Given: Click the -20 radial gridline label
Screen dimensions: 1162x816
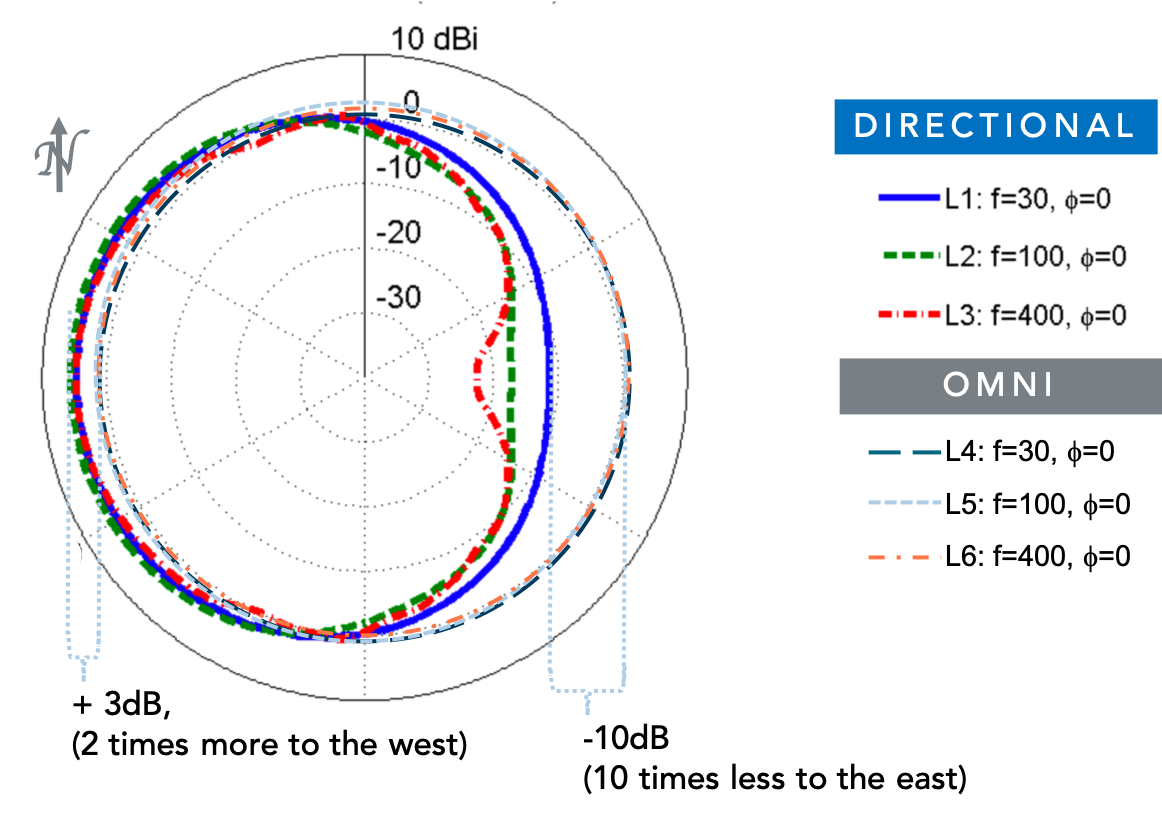Looking at the screenshot, I should (399, 233).
